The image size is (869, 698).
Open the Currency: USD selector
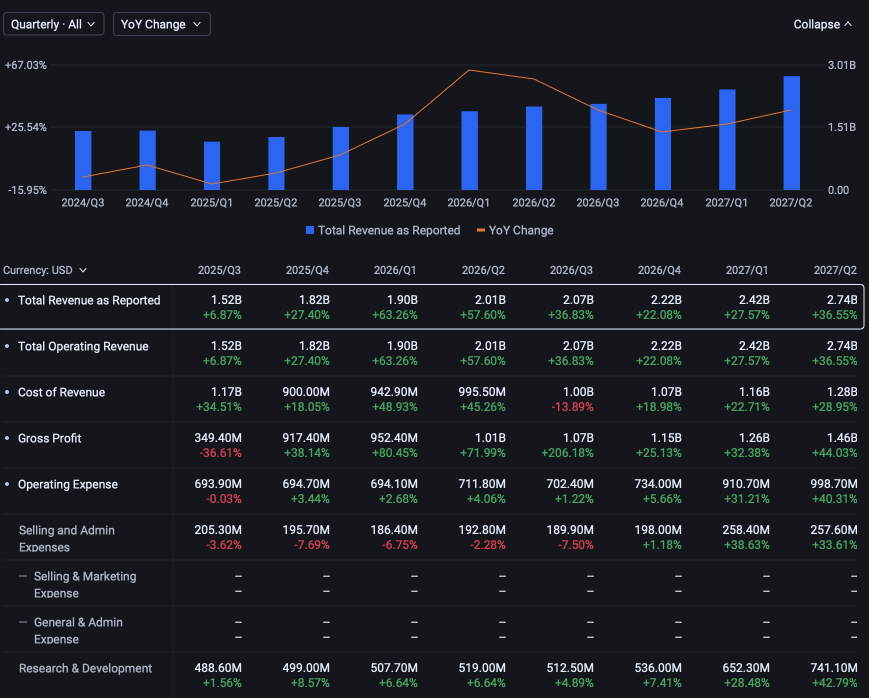tap(45, 270)
